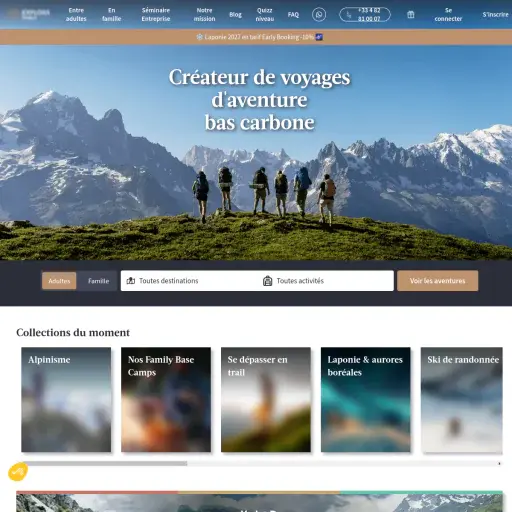
Task: Click the map icon beside Toutes destinations
Action: click(x=131, y=281)
